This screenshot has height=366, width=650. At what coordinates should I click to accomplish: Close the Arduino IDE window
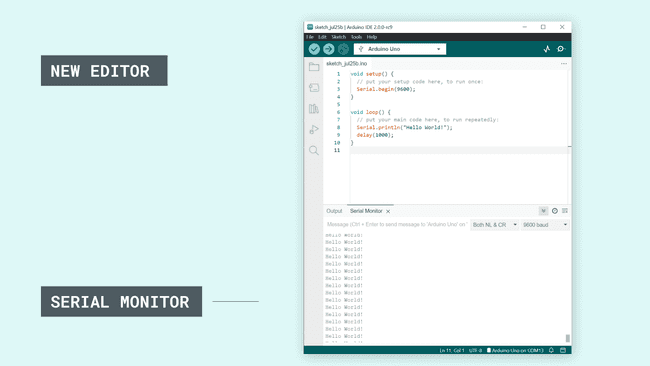tap(562, 27)
